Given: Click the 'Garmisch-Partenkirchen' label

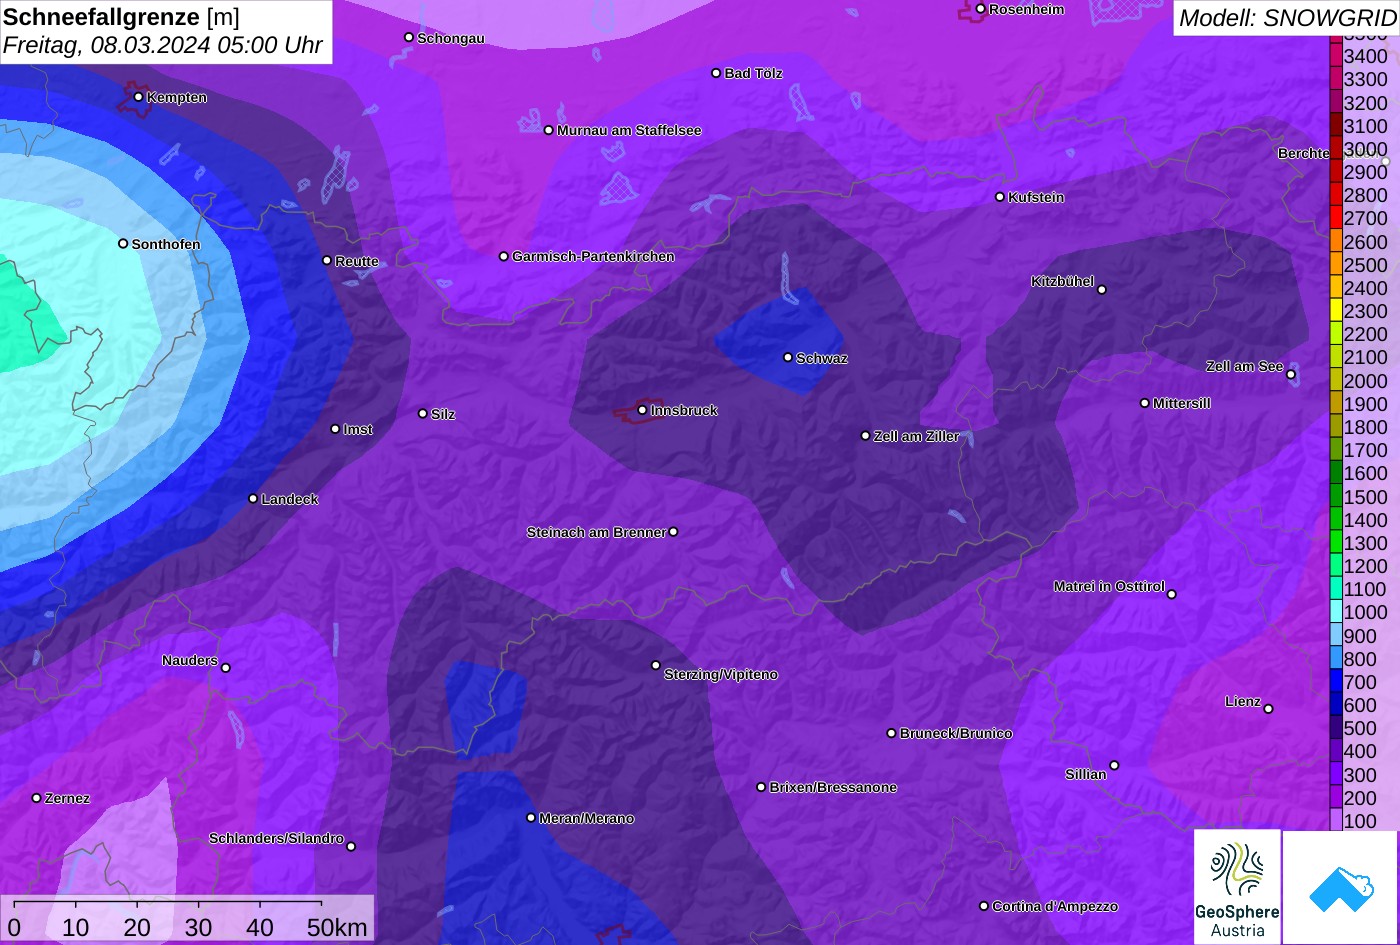Looking at the screenshot, I should (x=593, y=256).
